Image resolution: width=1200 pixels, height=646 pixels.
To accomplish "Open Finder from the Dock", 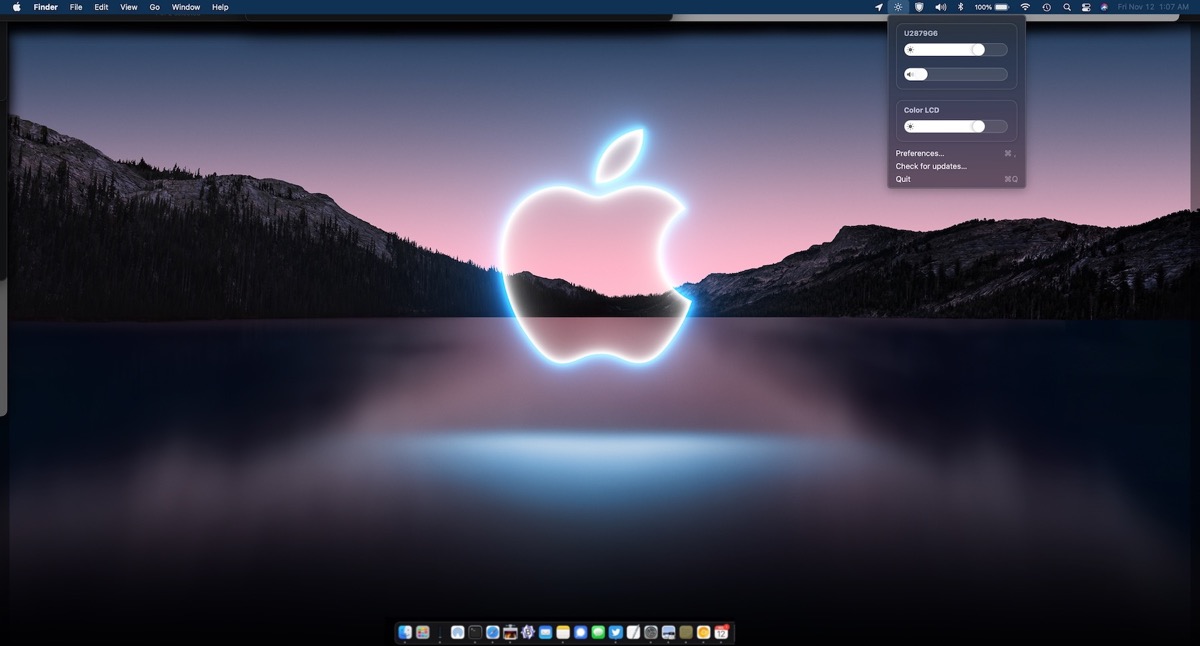I will 405,632.
